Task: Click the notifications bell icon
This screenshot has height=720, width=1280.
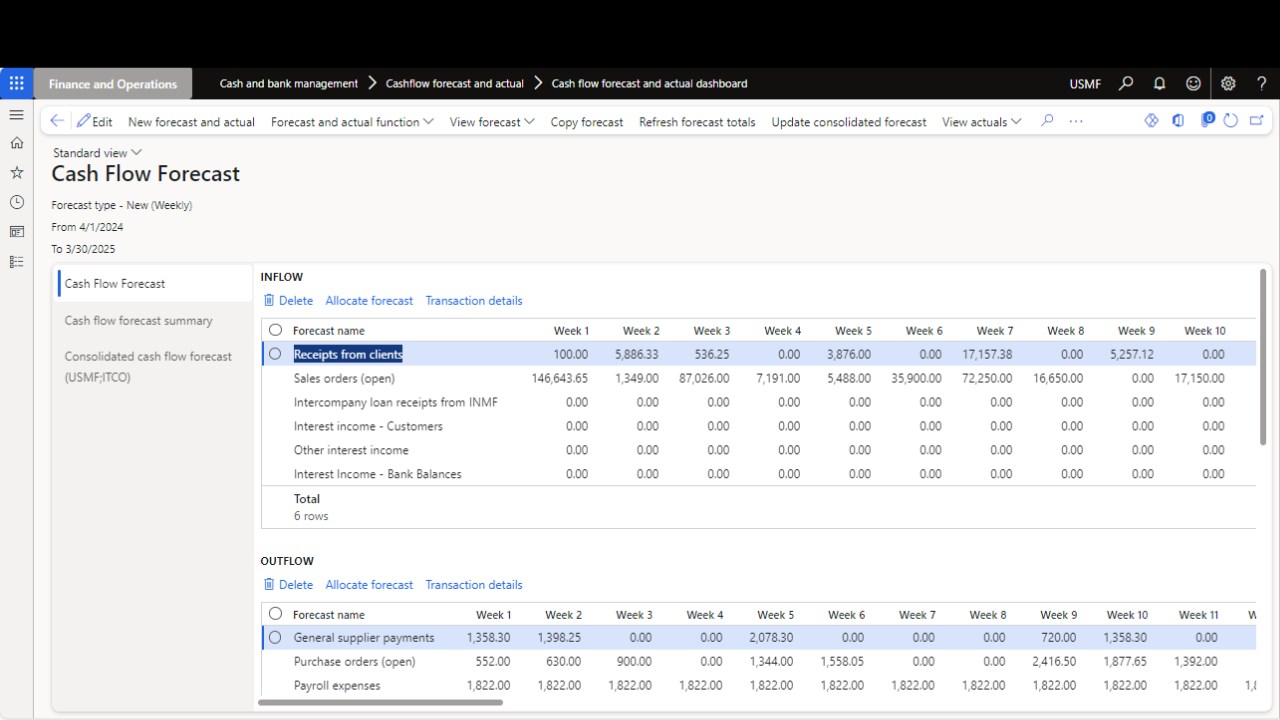Action: [1159, 84]
